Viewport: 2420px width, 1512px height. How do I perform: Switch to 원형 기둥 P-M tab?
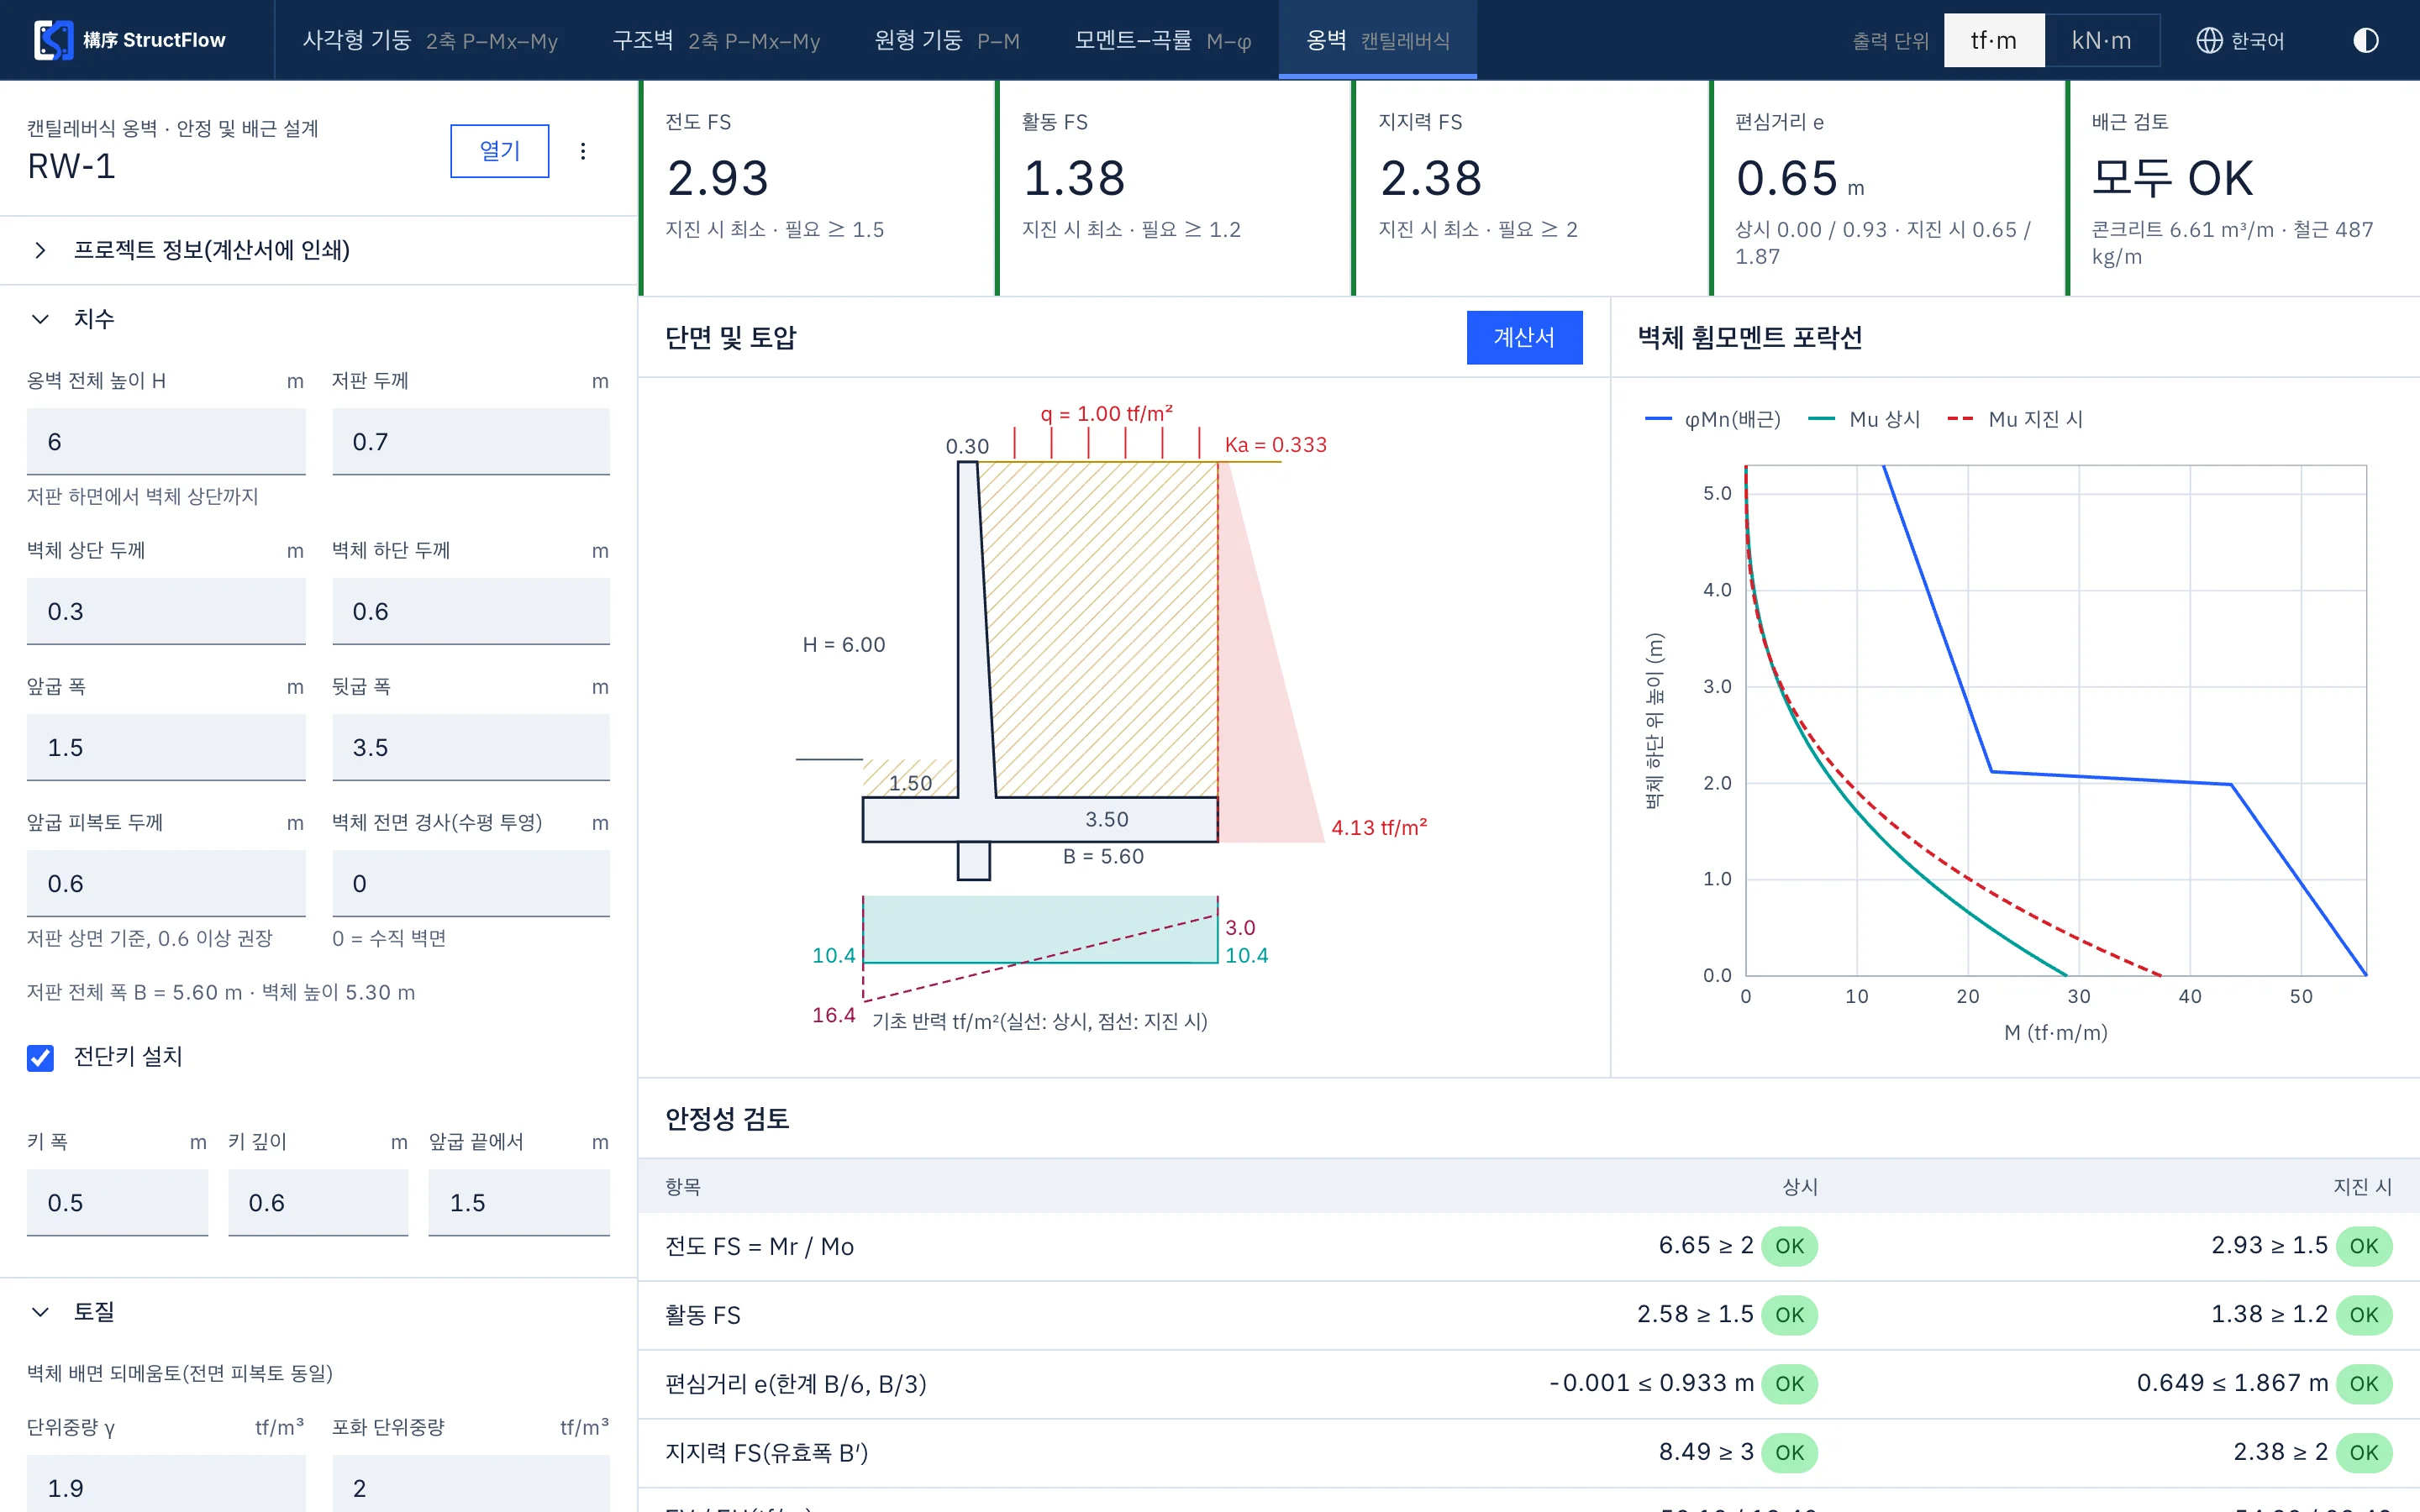point(947,40)
